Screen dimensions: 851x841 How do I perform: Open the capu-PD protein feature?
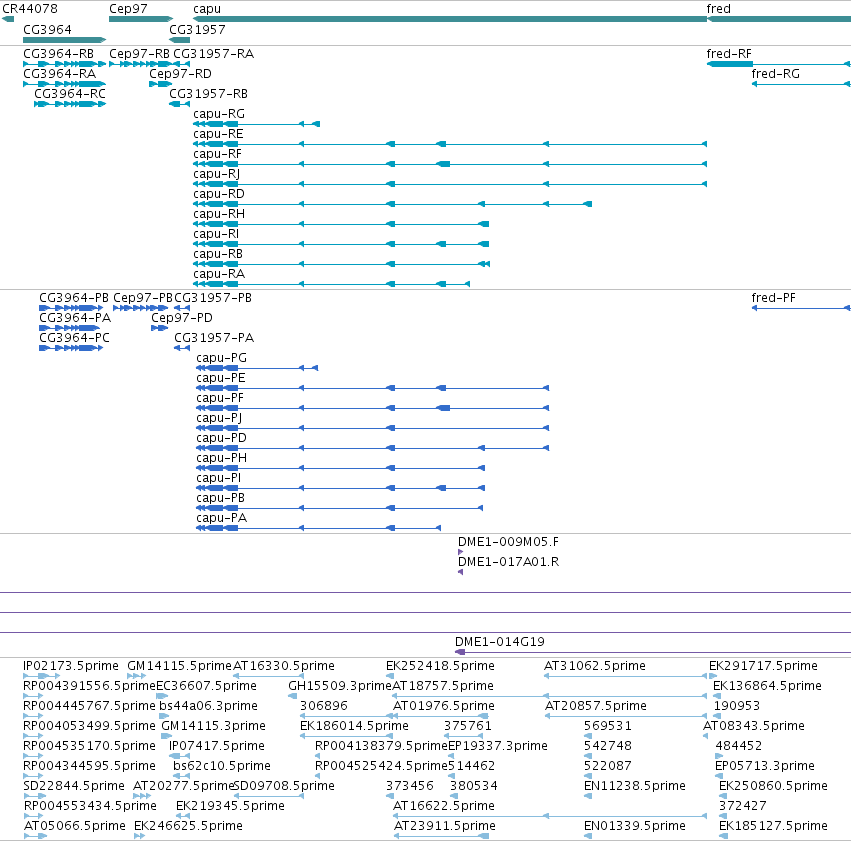[x=373, y=448]
